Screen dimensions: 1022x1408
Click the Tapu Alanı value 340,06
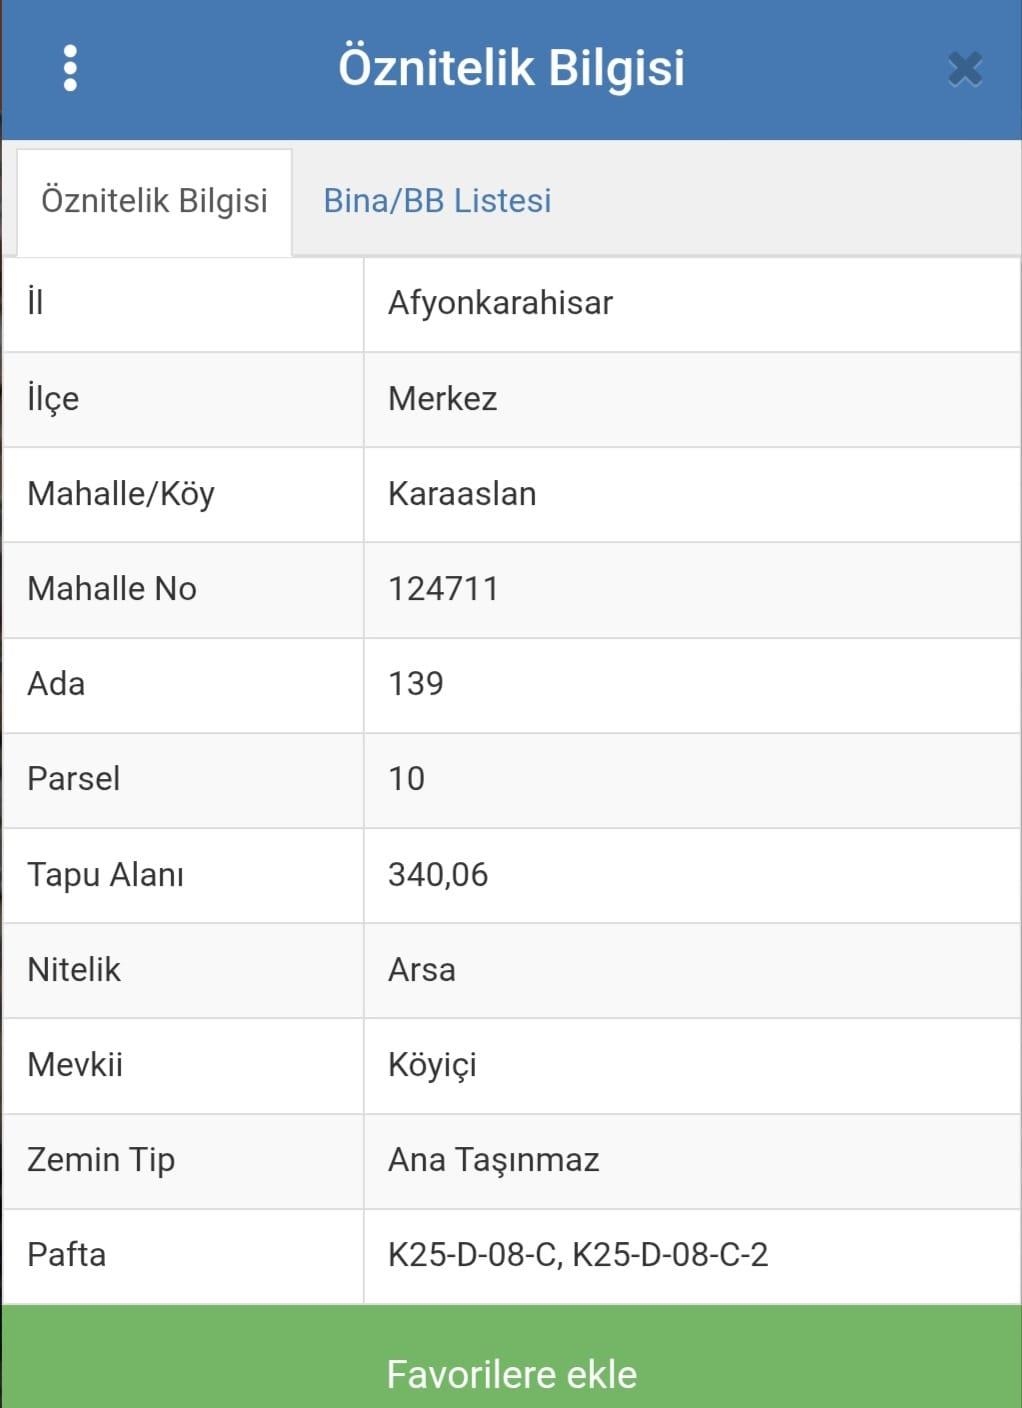[438, 875]
